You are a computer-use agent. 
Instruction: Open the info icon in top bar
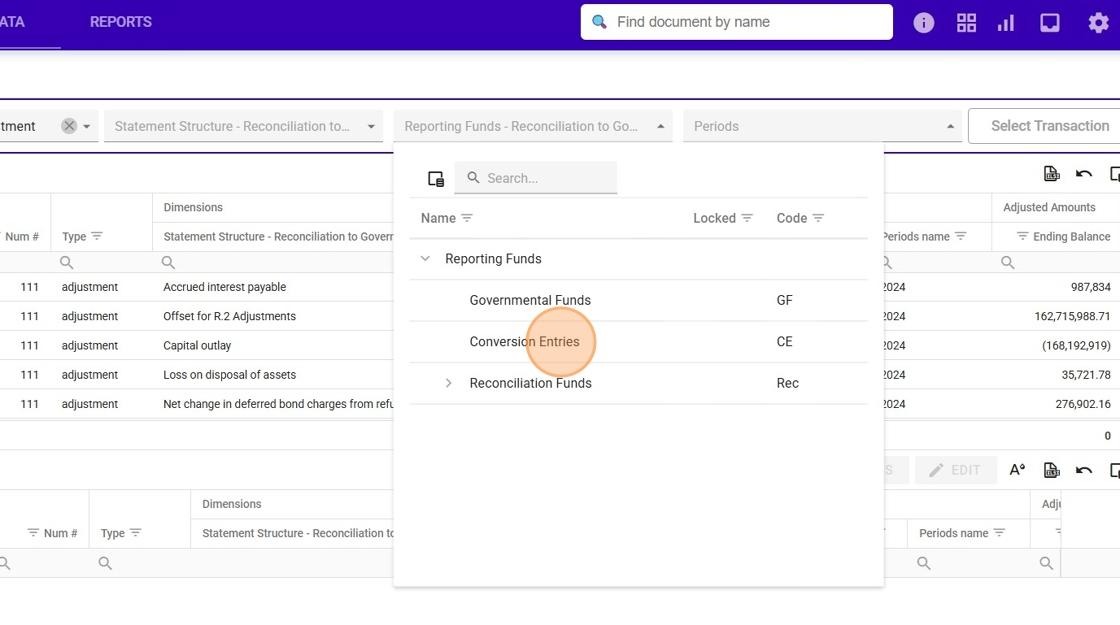(924, 23)
